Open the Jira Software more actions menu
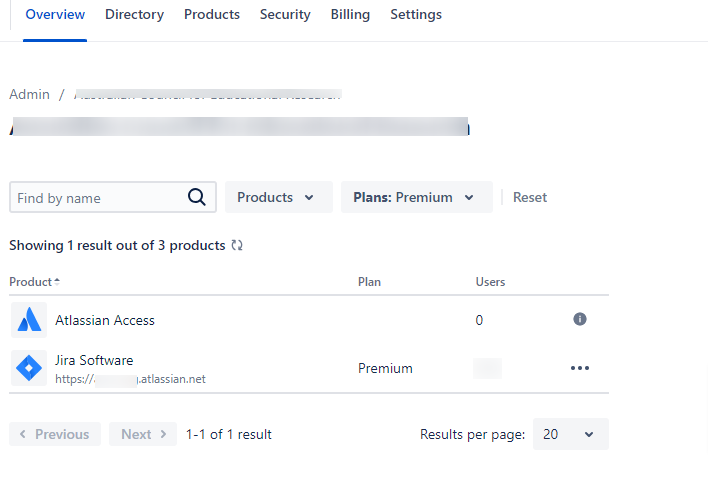Image resolution: width=708 pixels, height=480 pixels. click(580, 368)
